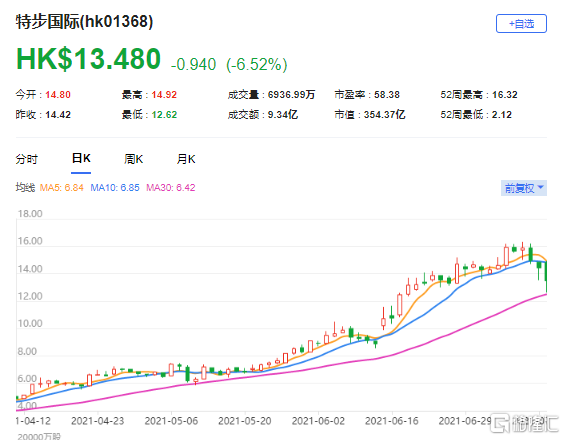
Task: Select the MA10: 6.85 indicator label
Action: [x=115, y=188]
